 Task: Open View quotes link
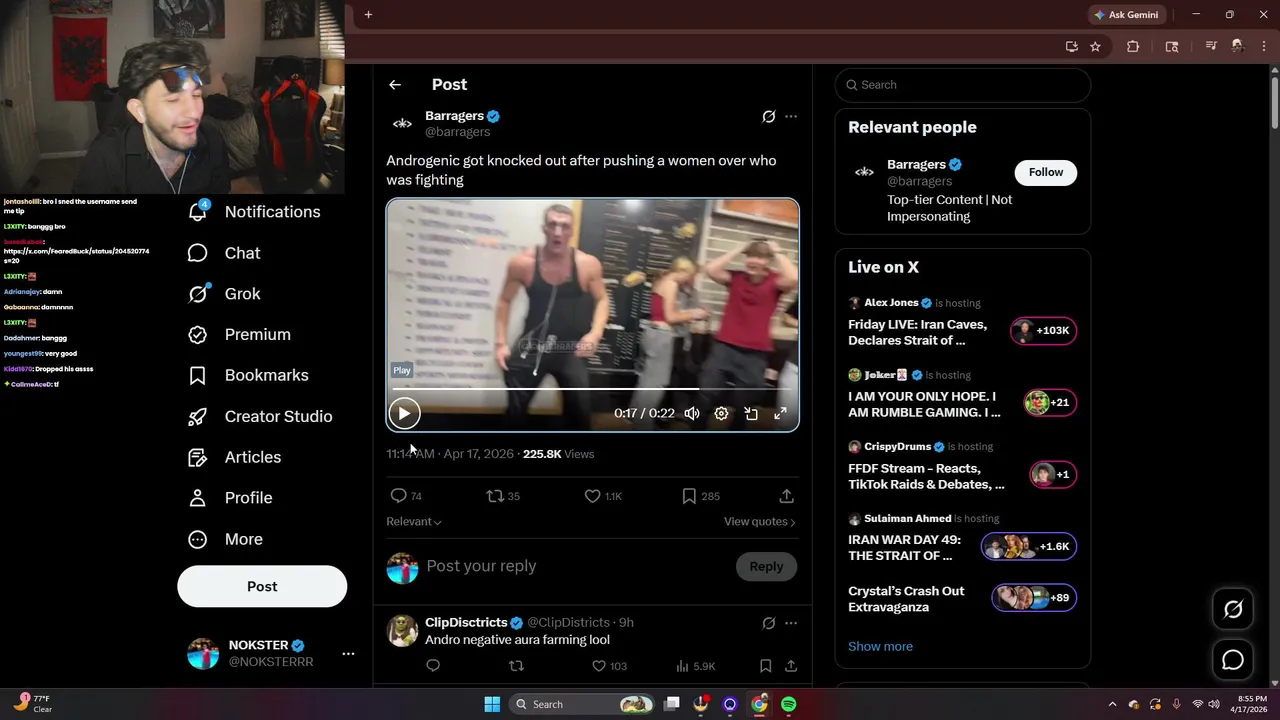760,522
